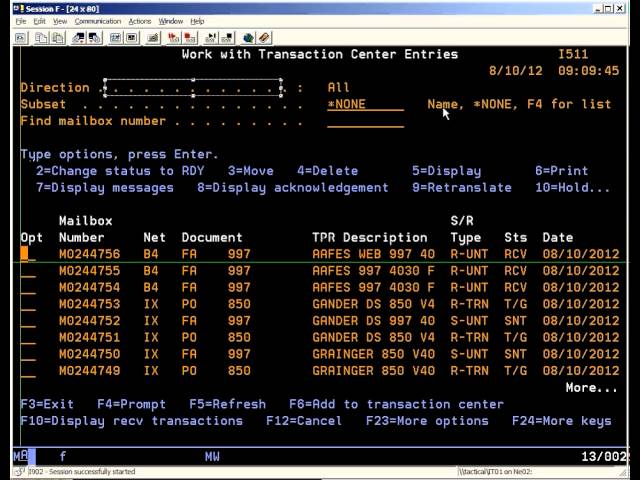
Task: Click mailbox number M0244750
Action: [89, 354]
